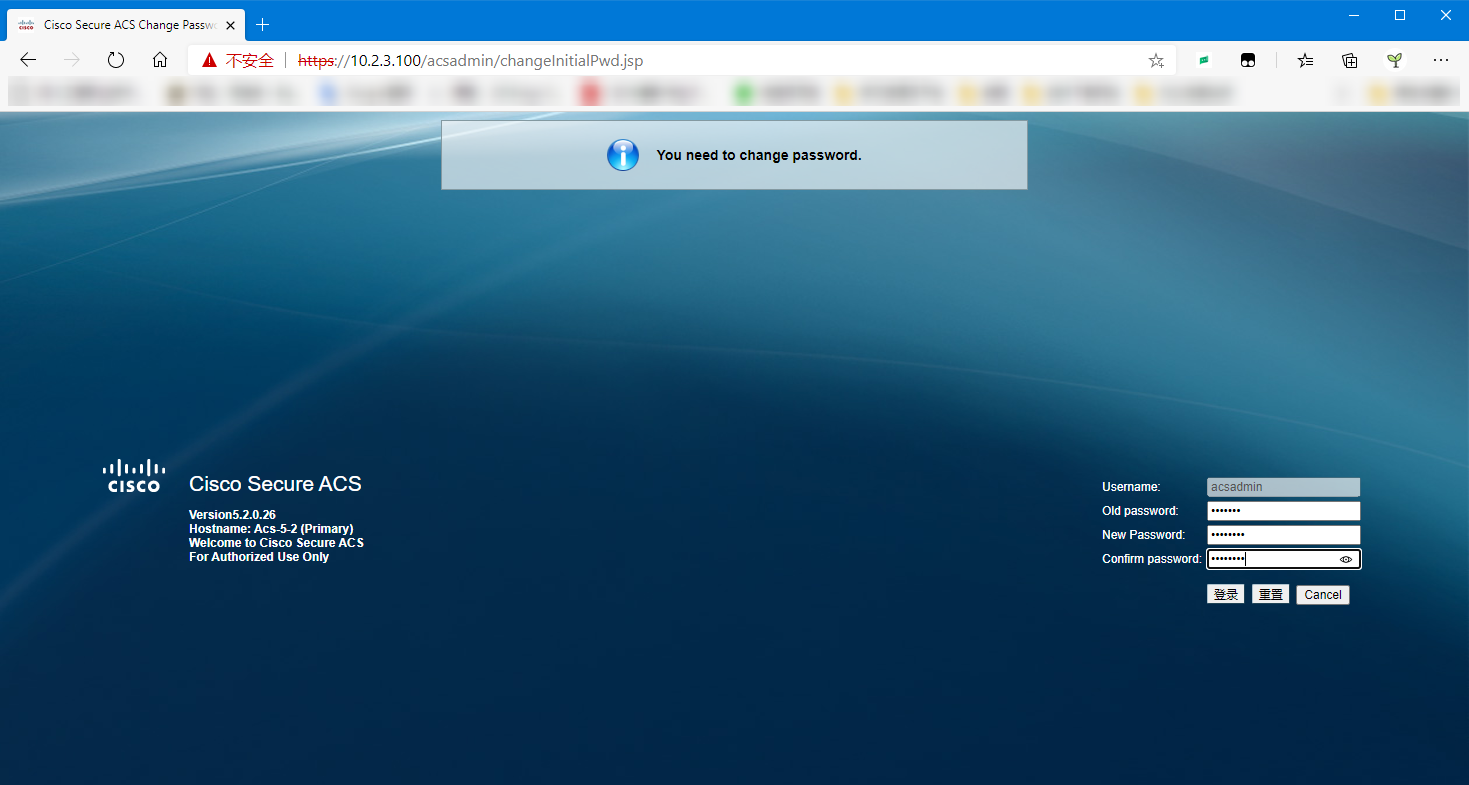Select the Cisco Secure ACS Change Password tab
This screenshot has height=785, width=1469.
[x=120, y=24]
